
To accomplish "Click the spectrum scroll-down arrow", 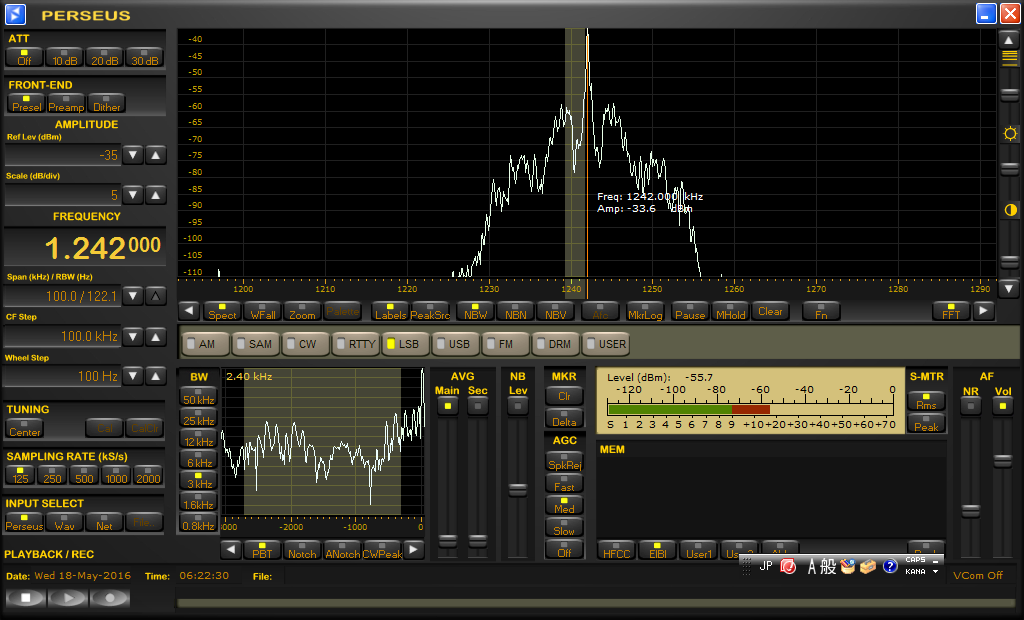I will pos(1009,287).
